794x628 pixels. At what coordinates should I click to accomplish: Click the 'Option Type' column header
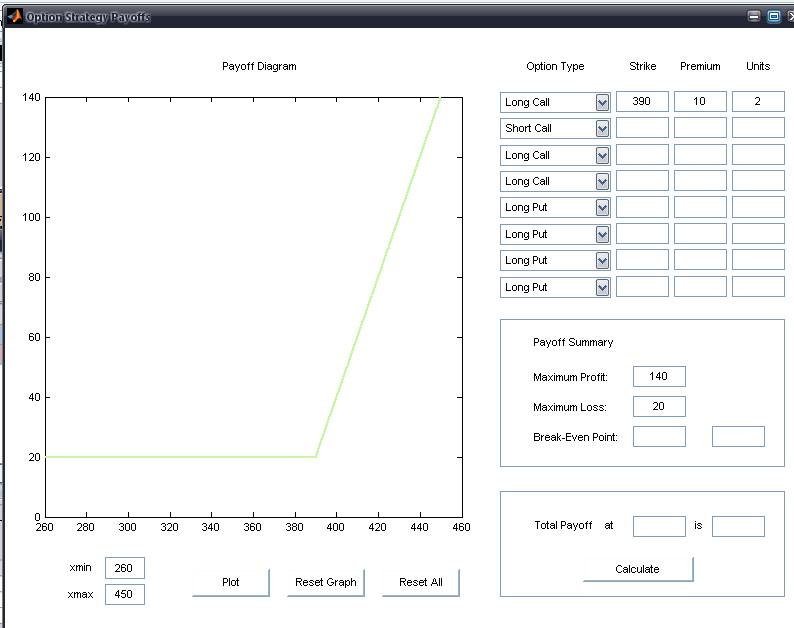pyautogui.click(x=555, y=66)
